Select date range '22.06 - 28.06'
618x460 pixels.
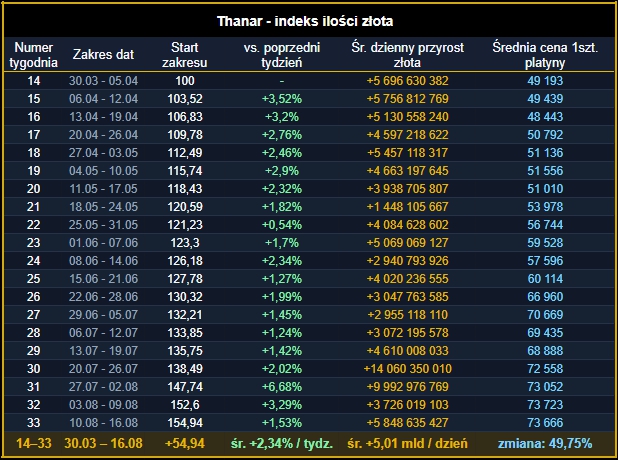click(103, 297)
